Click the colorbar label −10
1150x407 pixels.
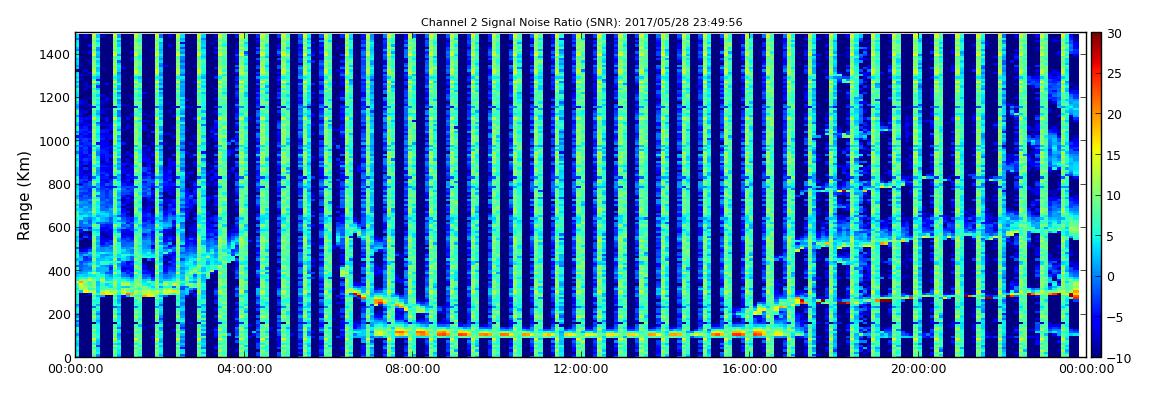1118,358
